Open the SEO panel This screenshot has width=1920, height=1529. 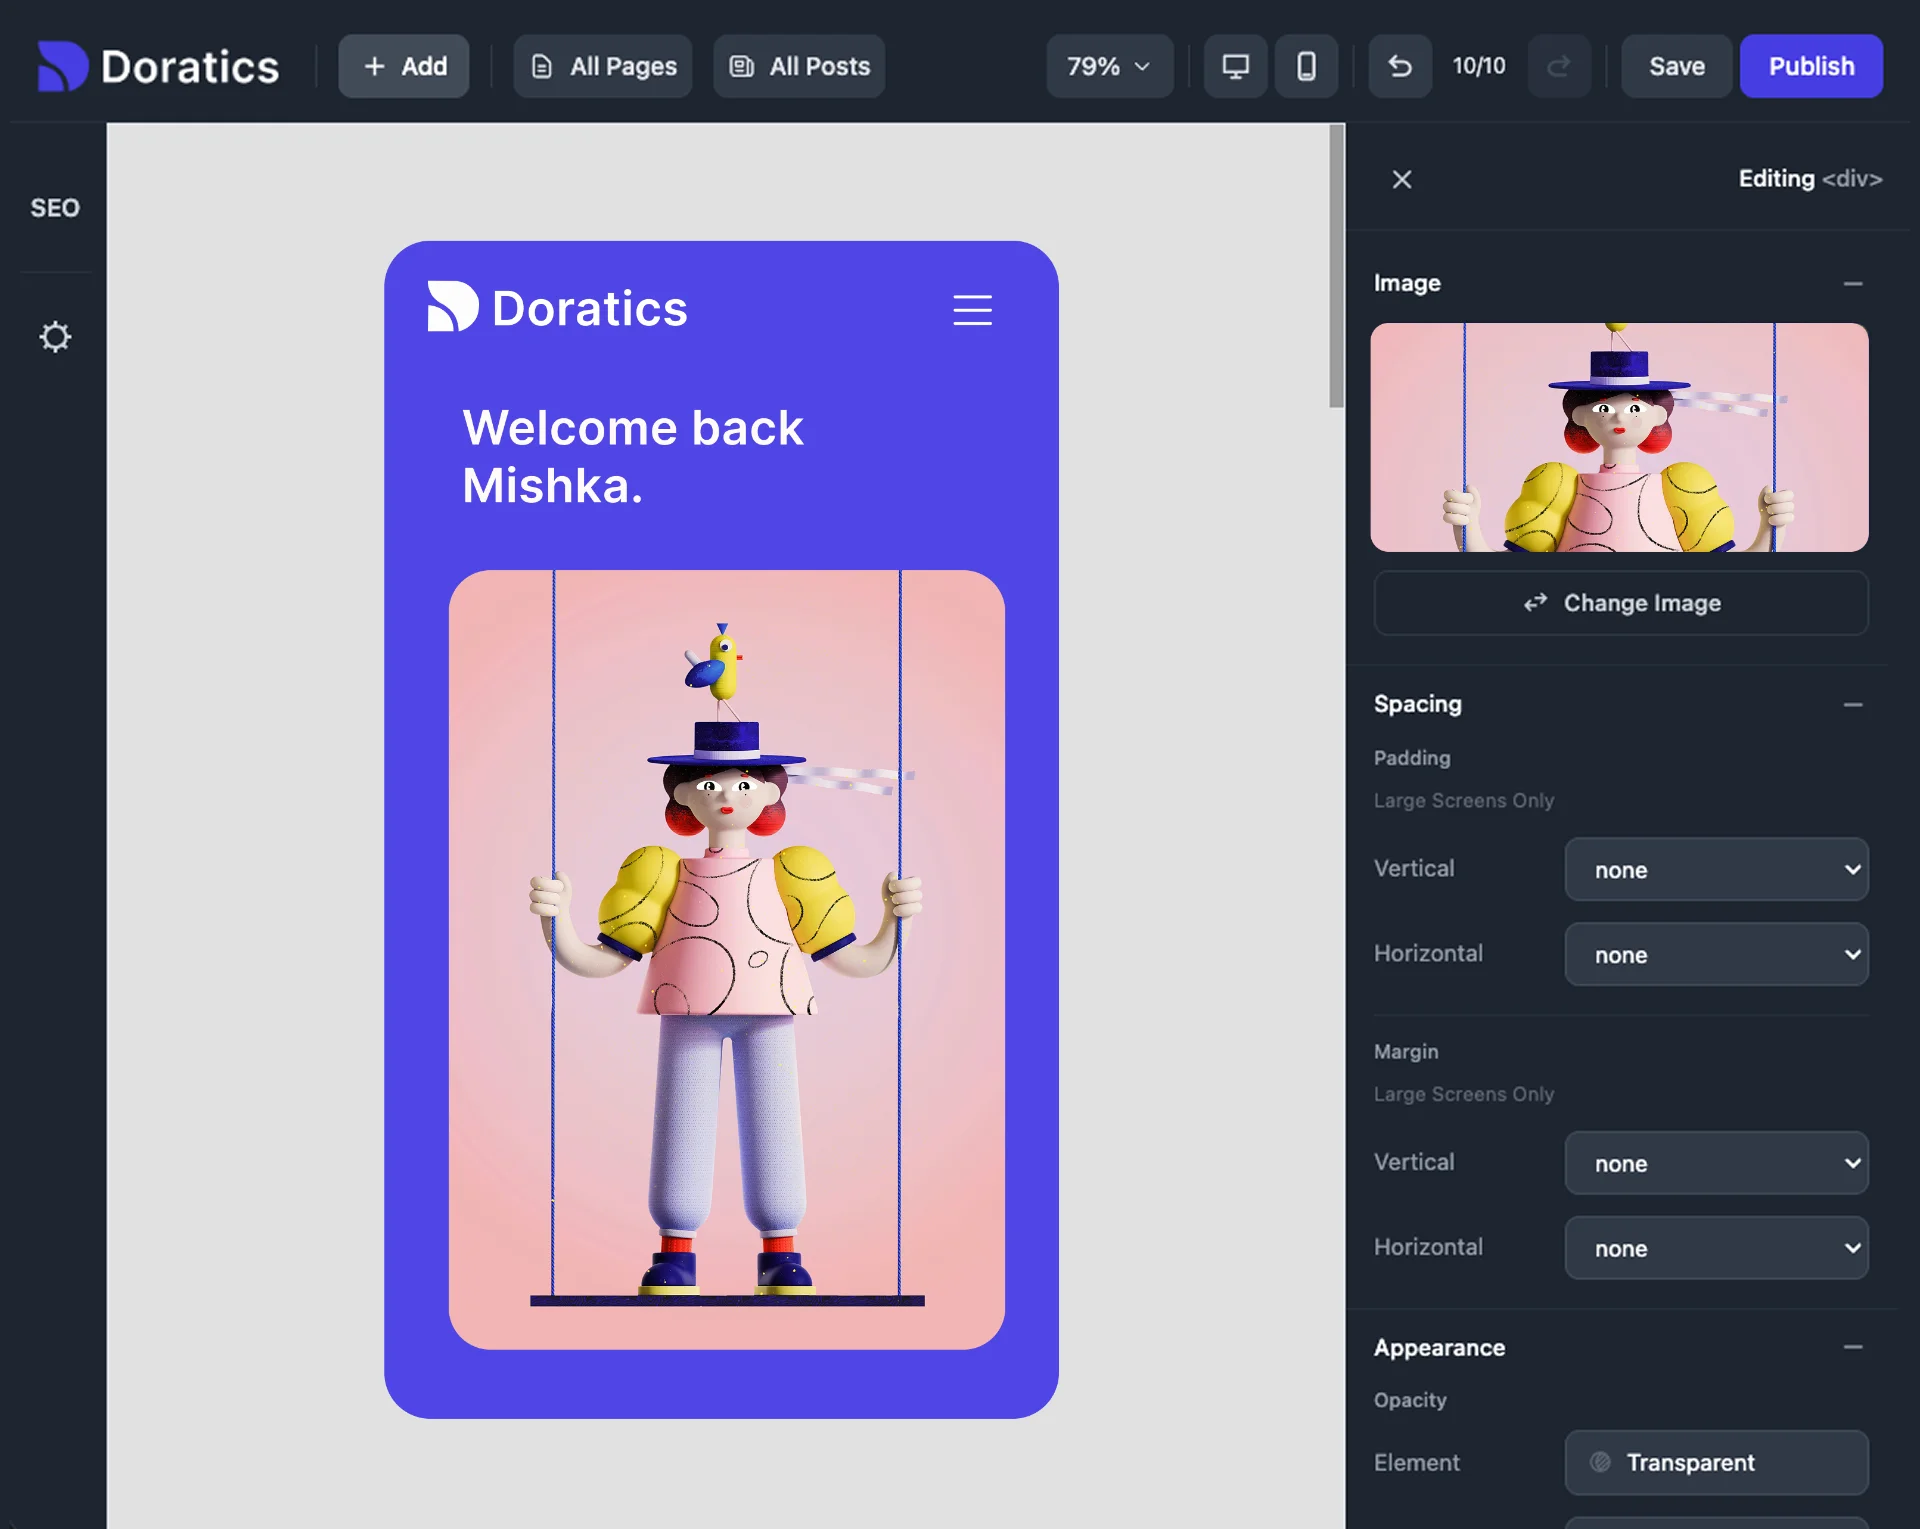coord(55,208)
